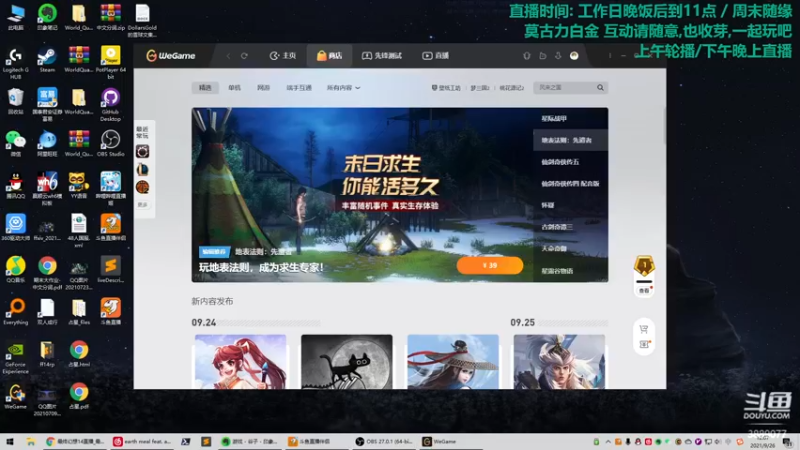Click the magnifier search icon
800x450 pixels.
(601, 88)
